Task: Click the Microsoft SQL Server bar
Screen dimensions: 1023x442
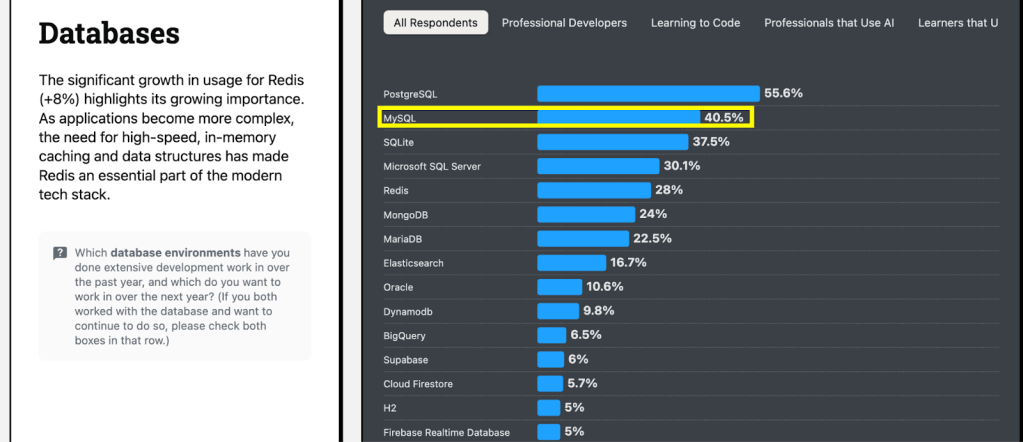Action: point(598,166)
